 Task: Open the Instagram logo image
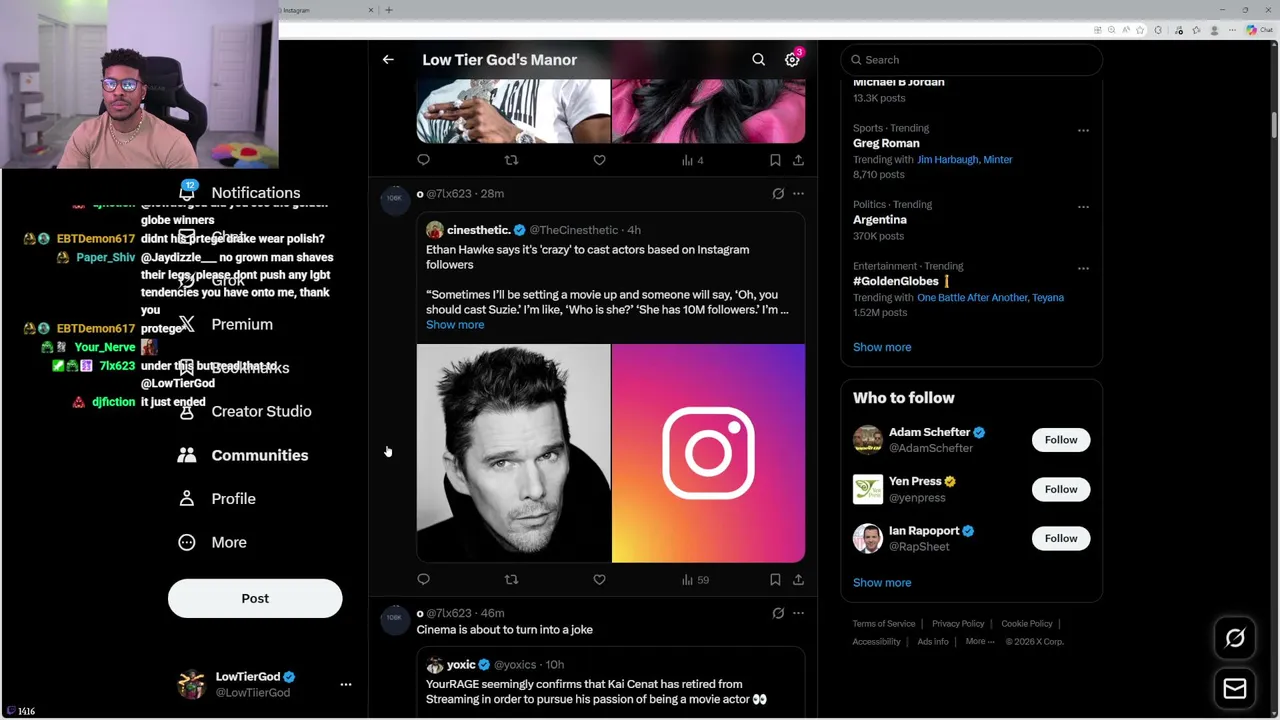click(708, 453)
